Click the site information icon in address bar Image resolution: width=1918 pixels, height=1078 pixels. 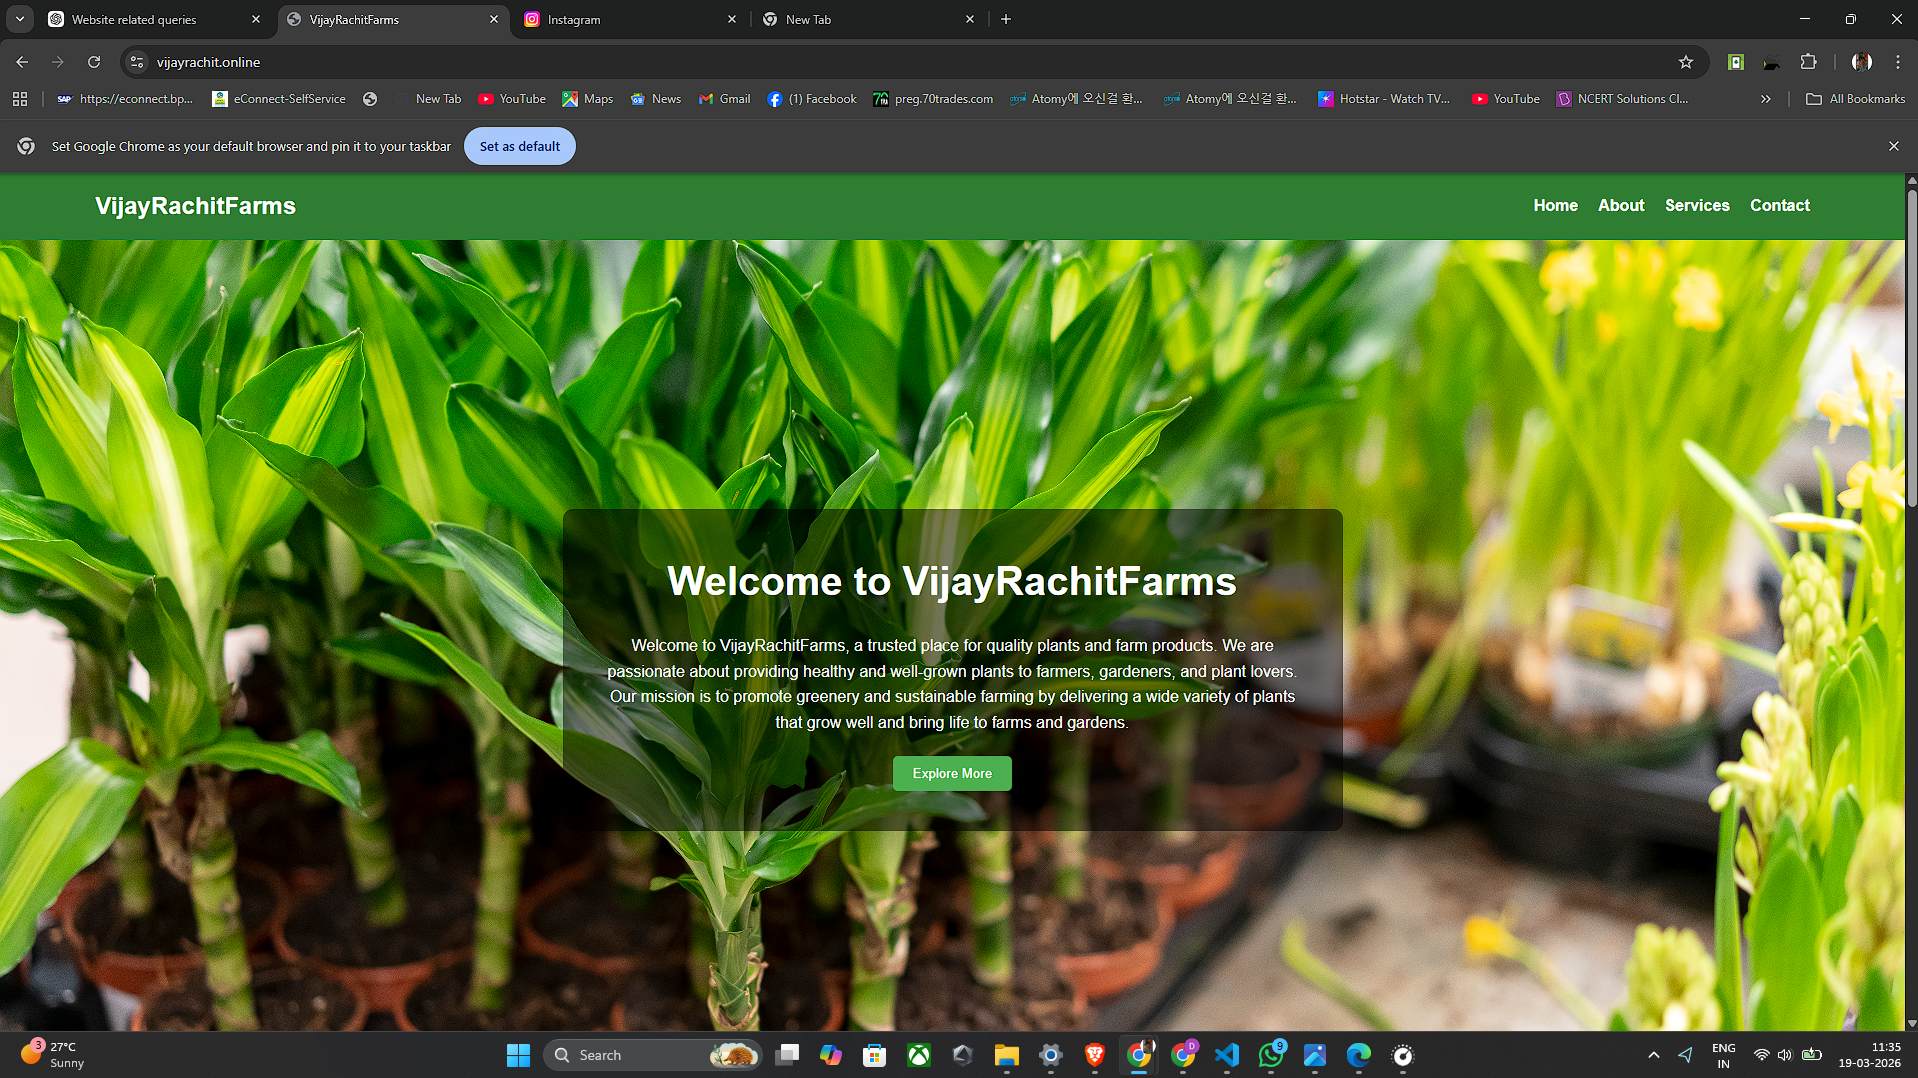[137, 62]
